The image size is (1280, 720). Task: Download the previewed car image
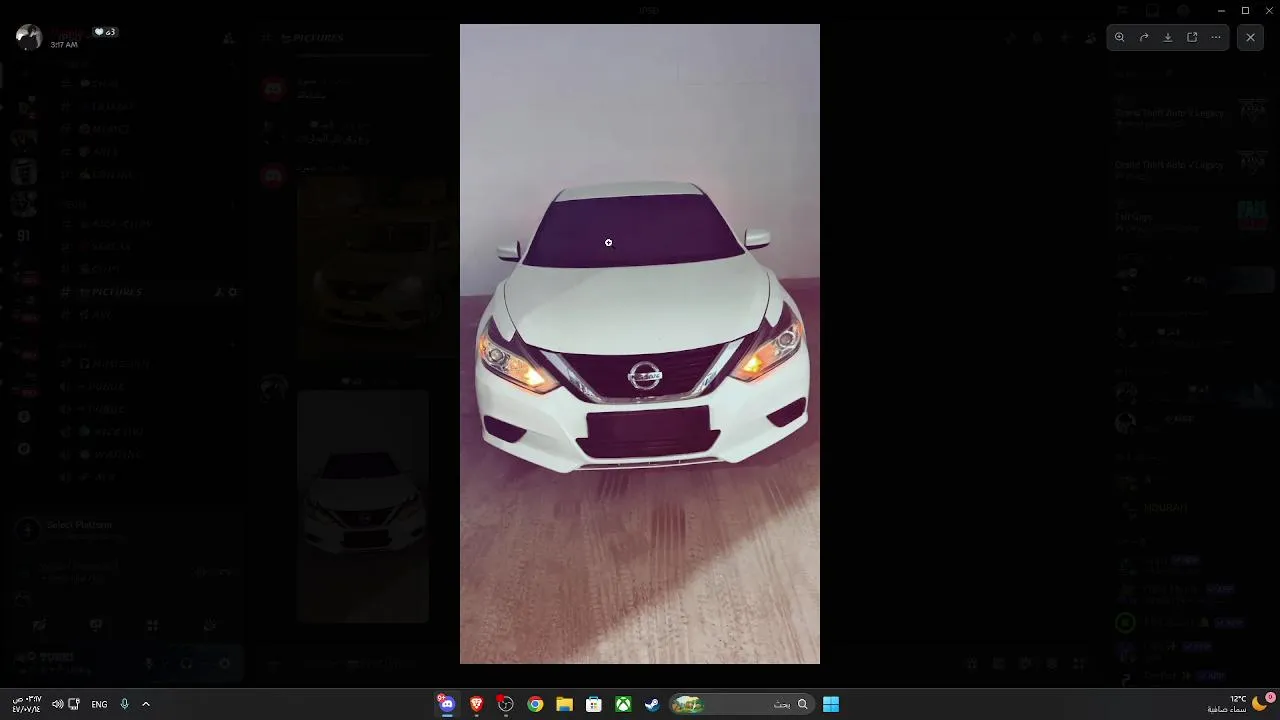point(1168,37)
